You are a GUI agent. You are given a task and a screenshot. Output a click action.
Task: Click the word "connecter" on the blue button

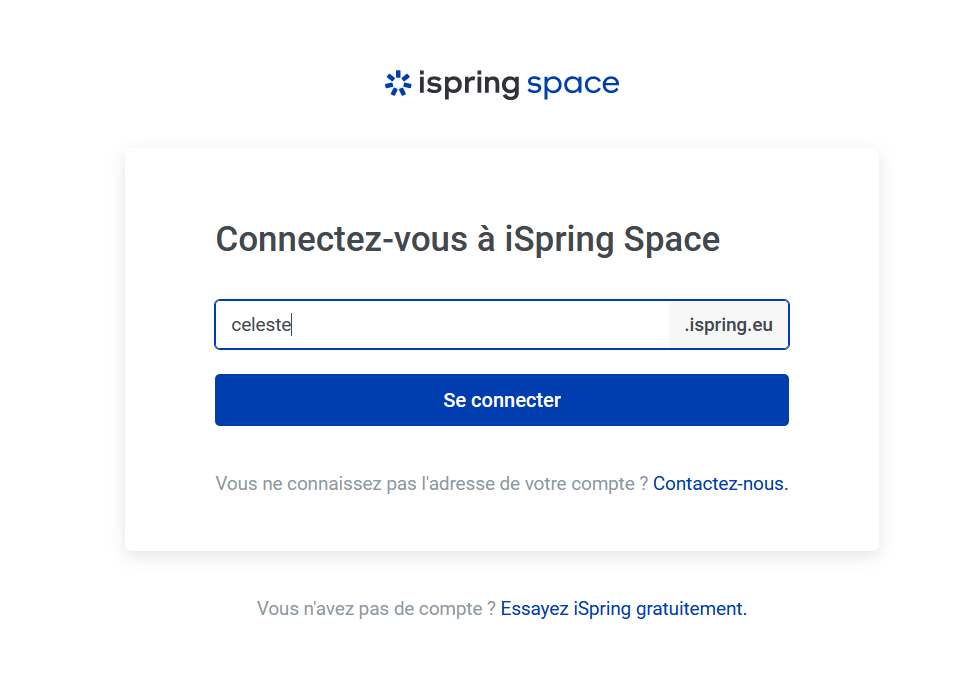pos(515,400)
